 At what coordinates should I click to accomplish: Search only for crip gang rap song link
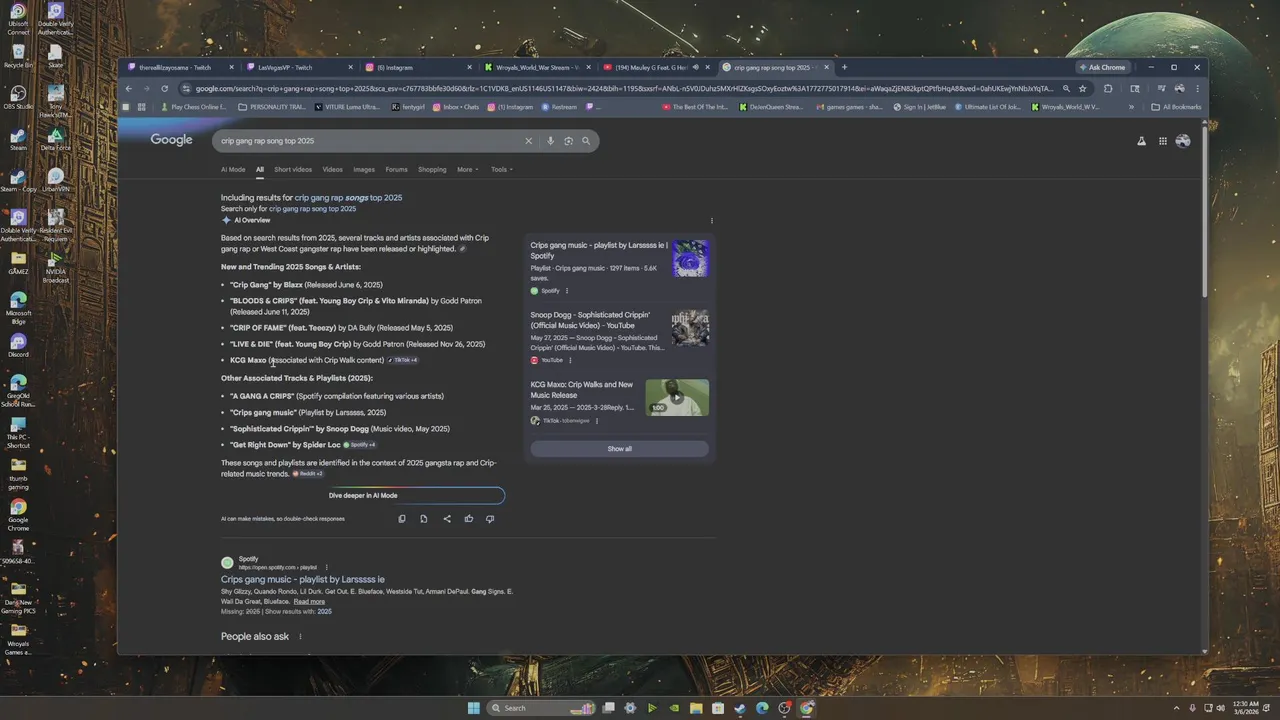click(312, 209)
